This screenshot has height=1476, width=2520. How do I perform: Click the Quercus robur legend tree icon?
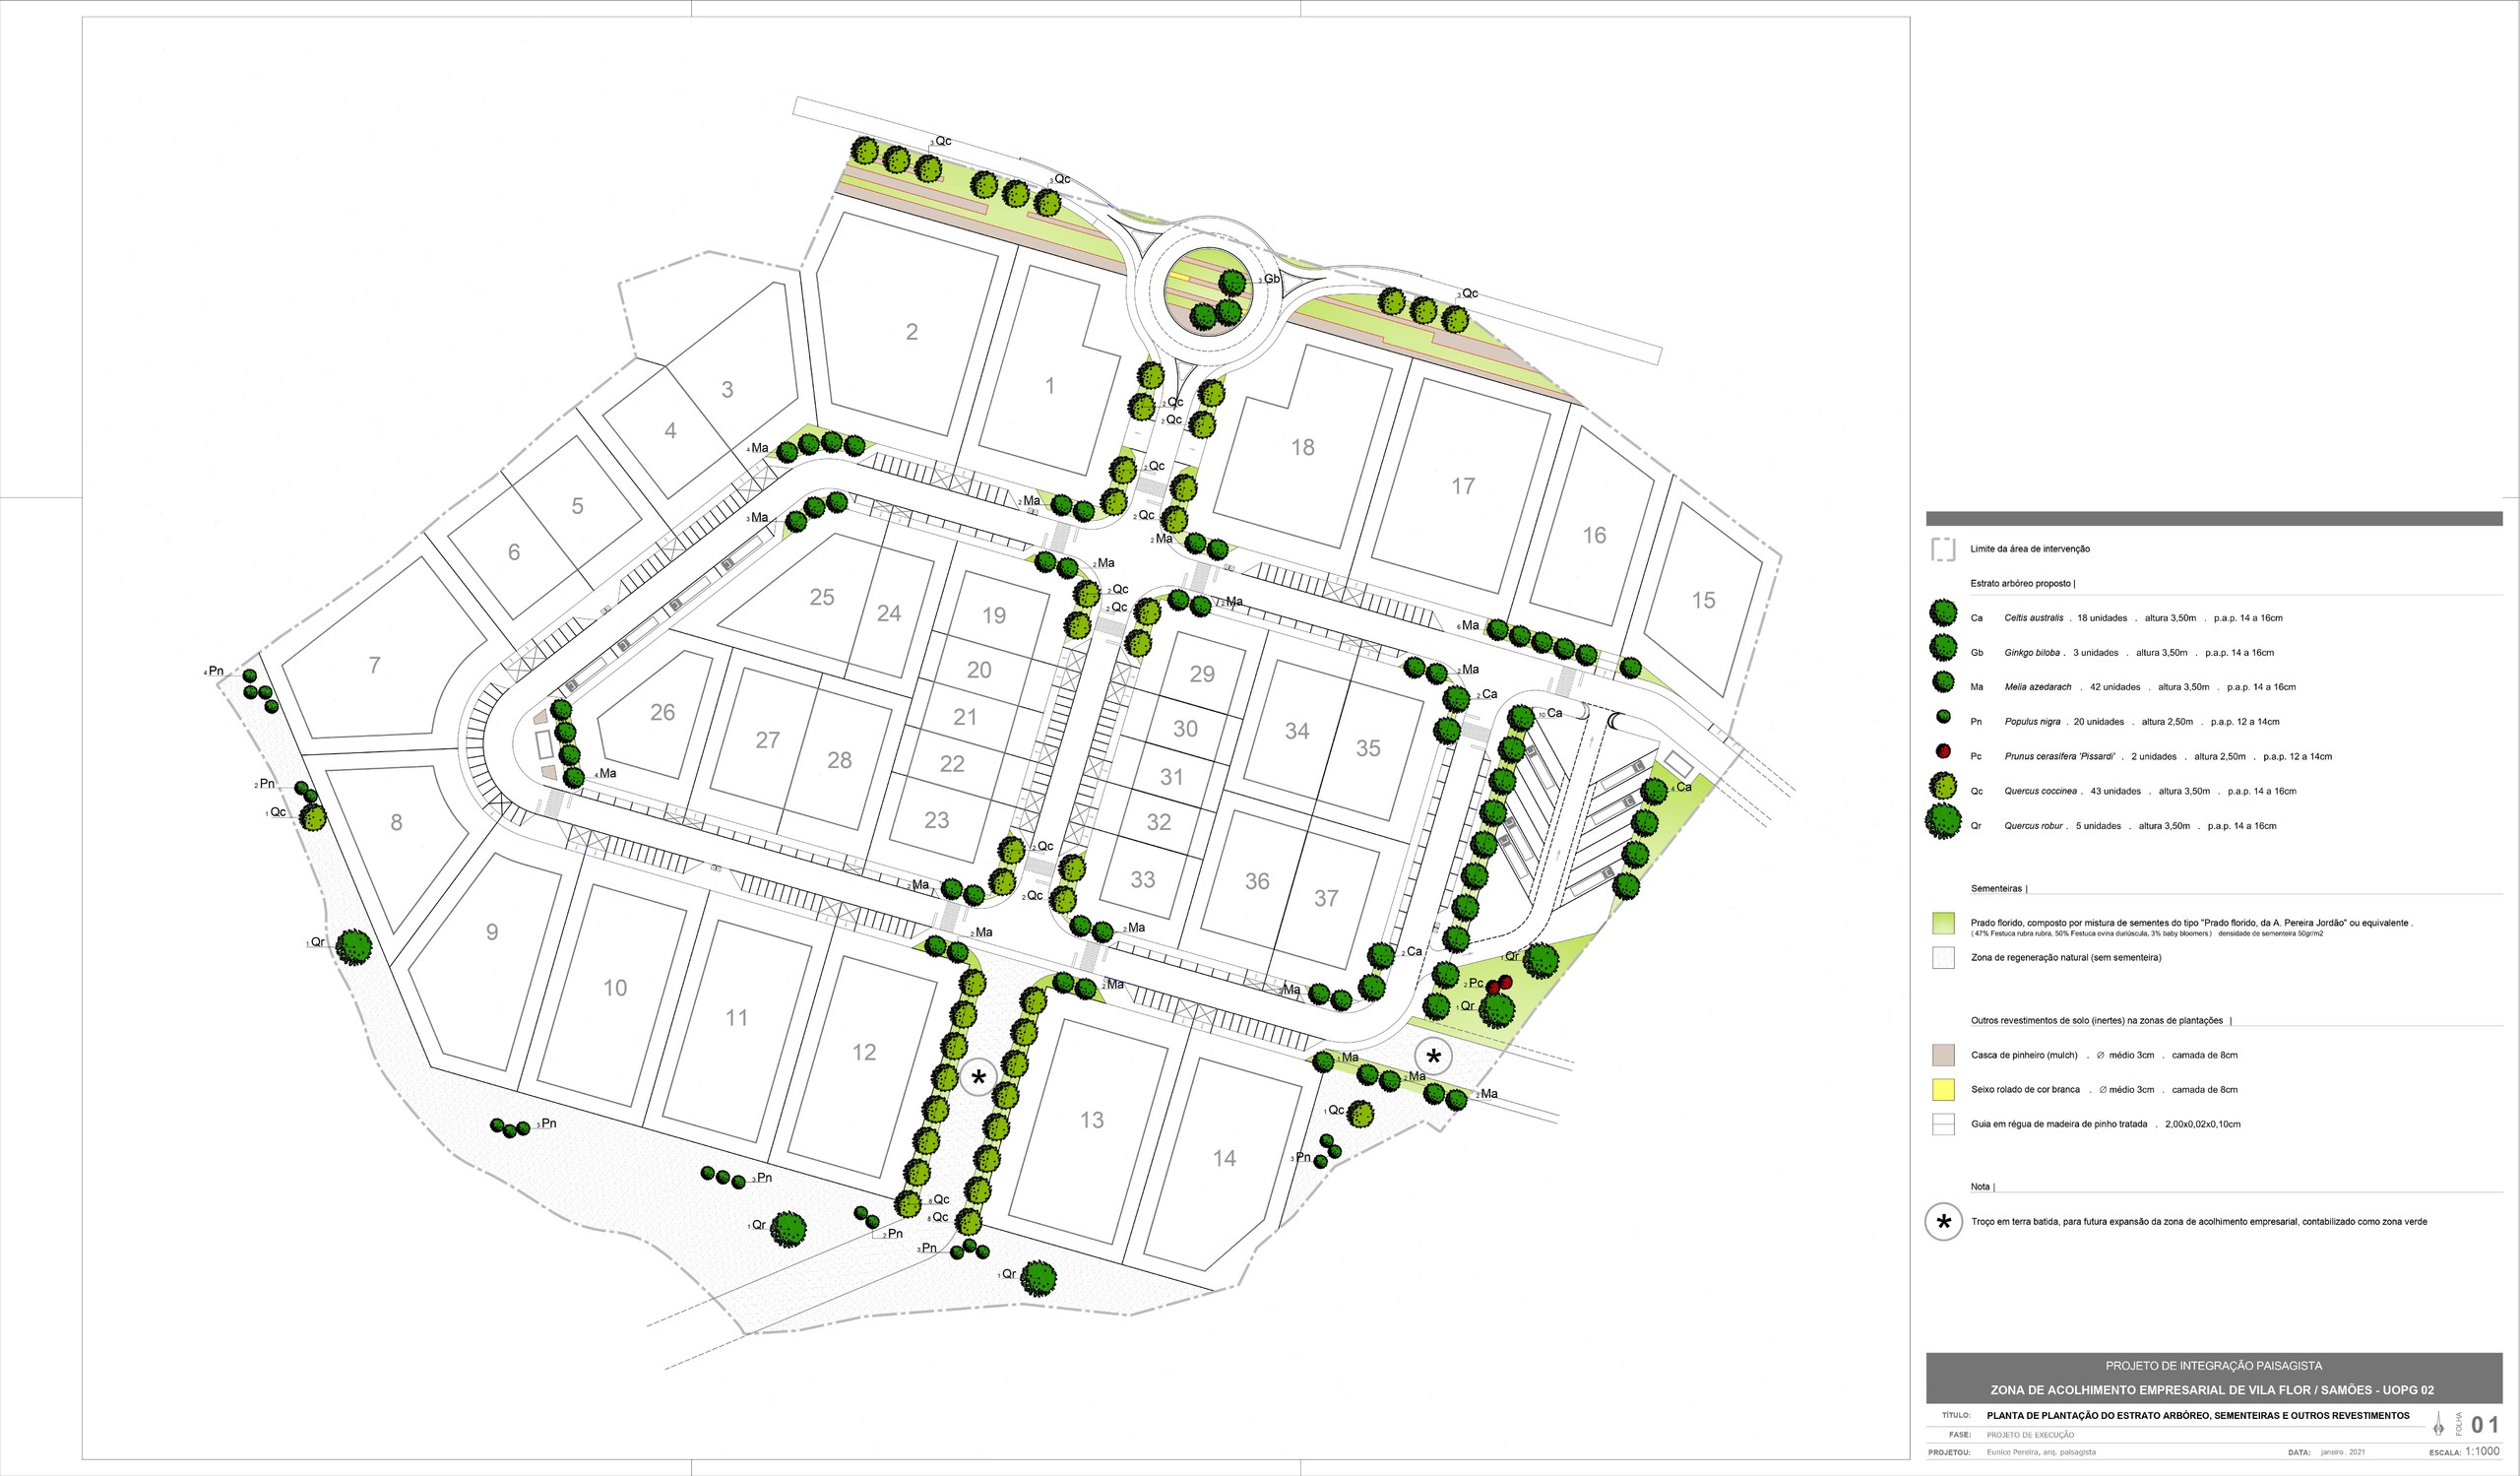1943,822
